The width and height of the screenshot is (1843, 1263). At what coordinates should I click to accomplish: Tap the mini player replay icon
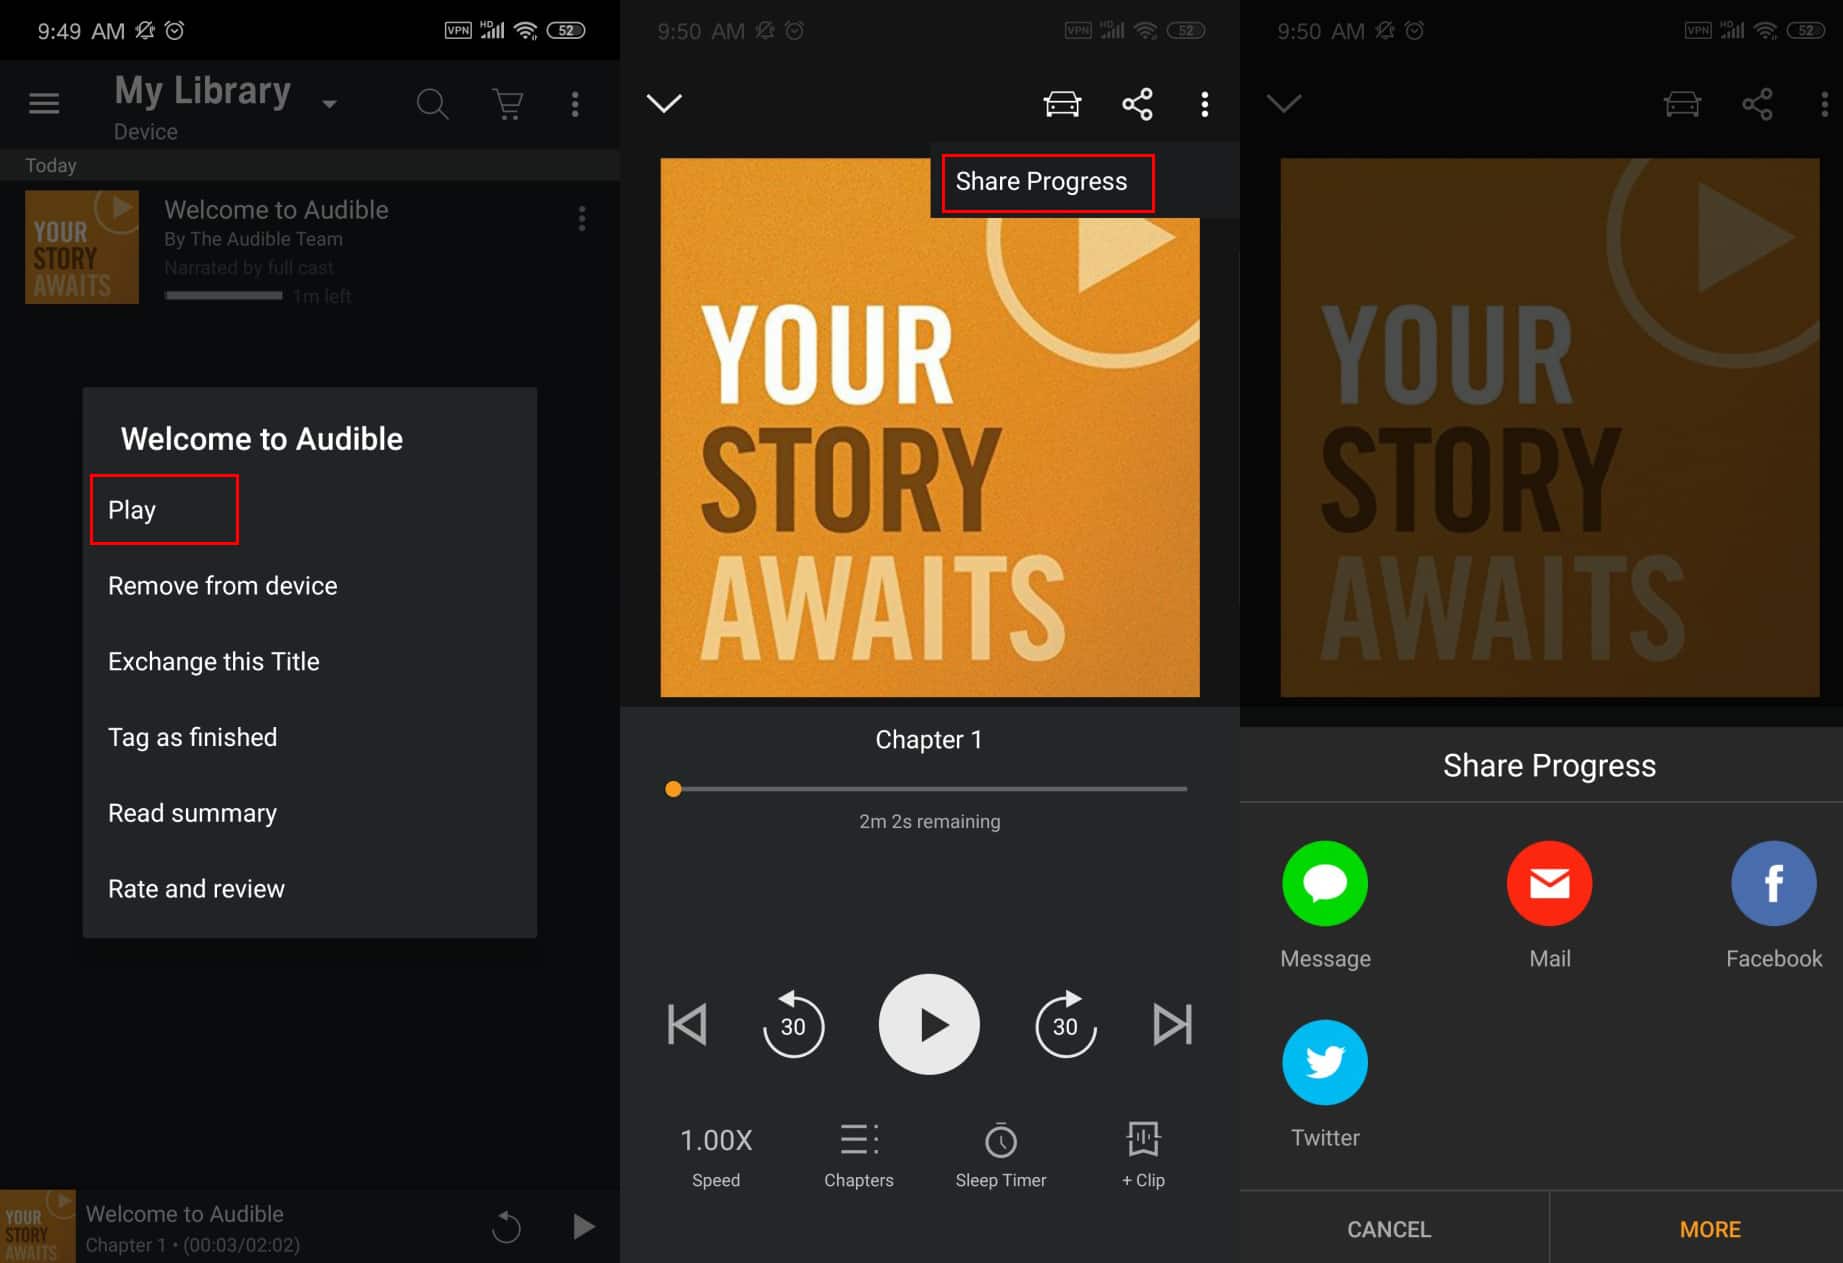click(x=506, y=1227)
